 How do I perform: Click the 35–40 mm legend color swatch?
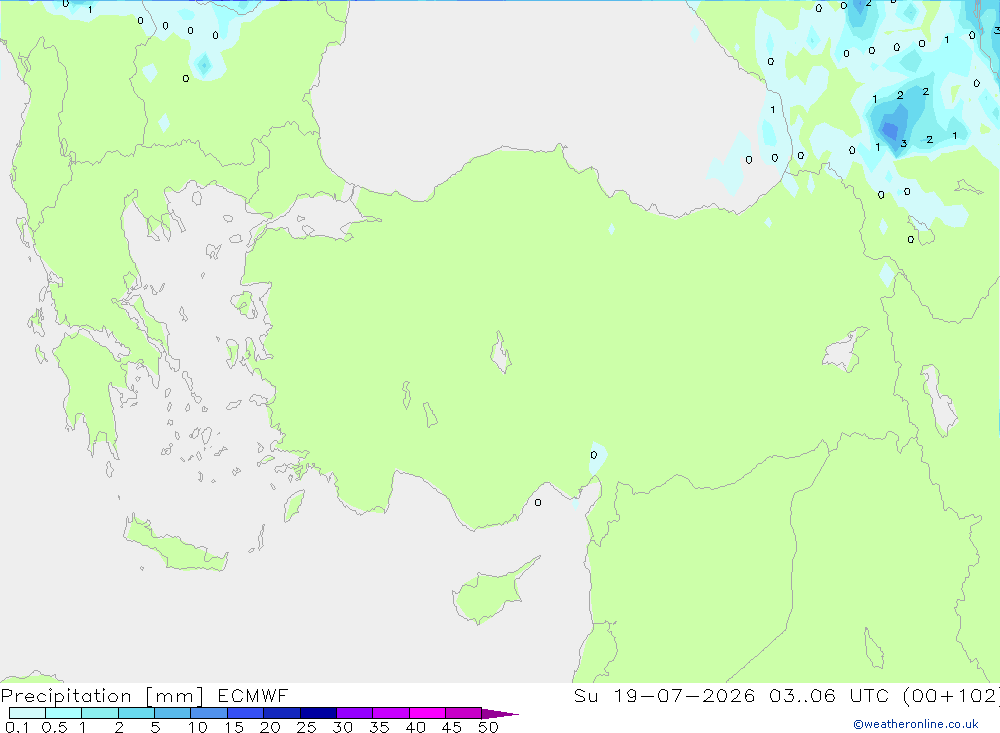coord(390,713)
